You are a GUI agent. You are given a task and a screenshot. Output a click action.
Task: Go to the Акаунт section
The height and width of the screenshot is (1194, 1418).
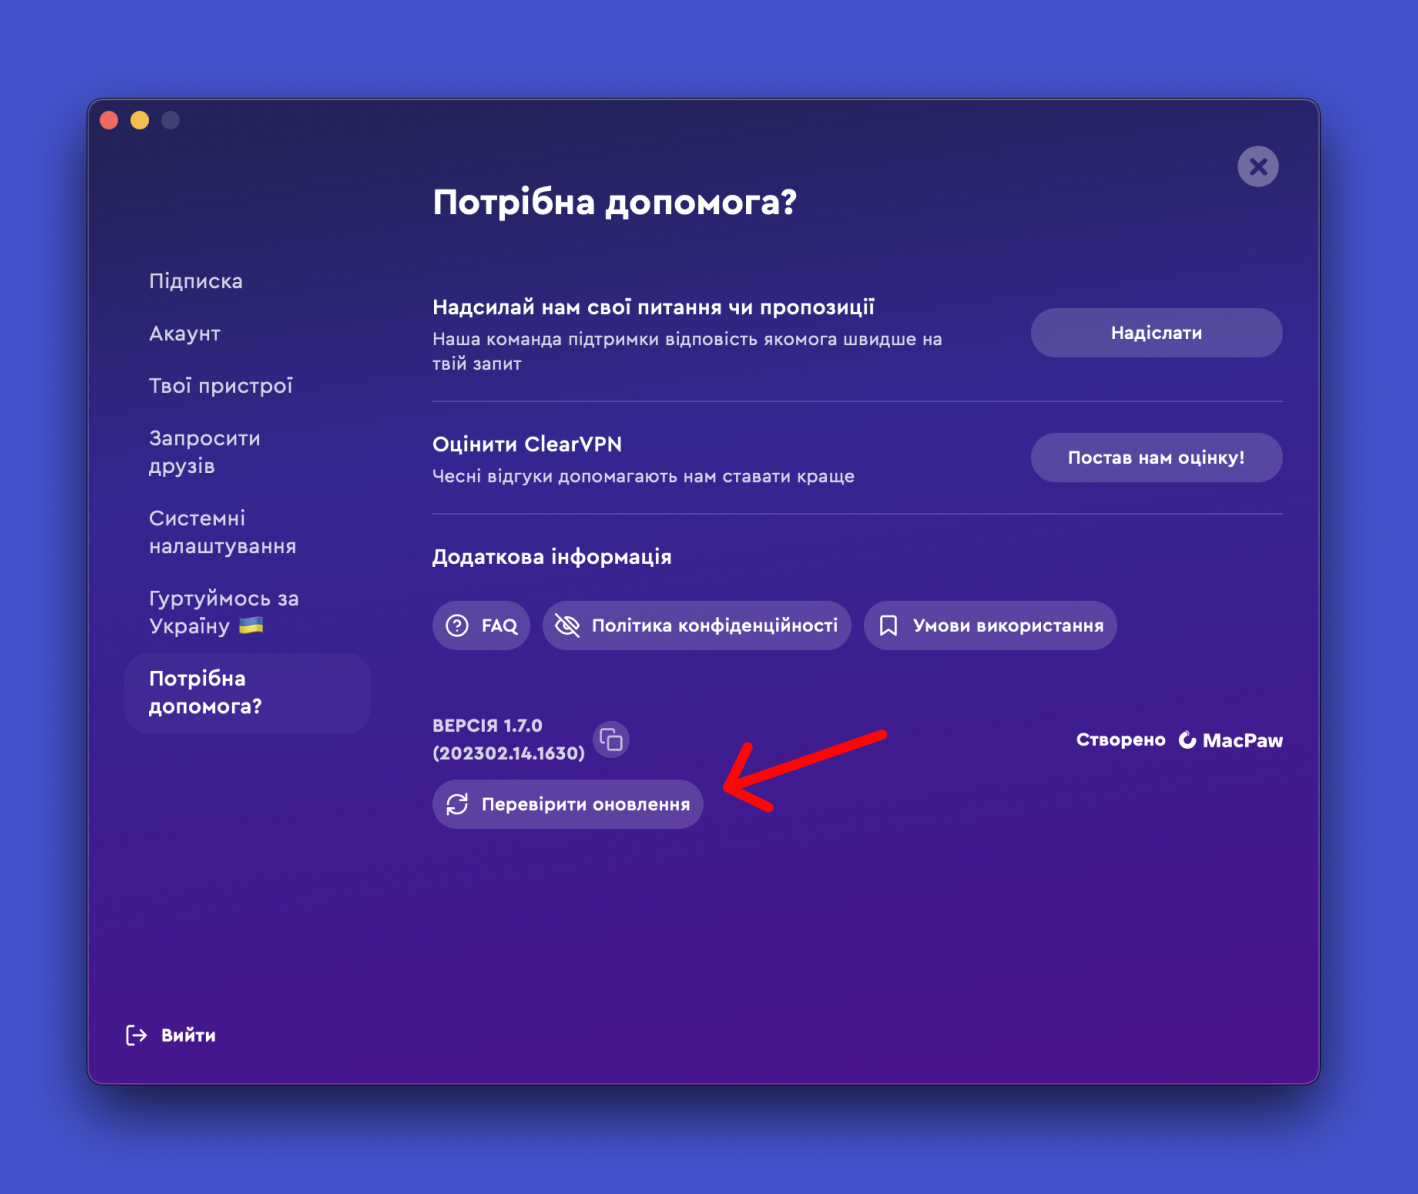point(185,333)
